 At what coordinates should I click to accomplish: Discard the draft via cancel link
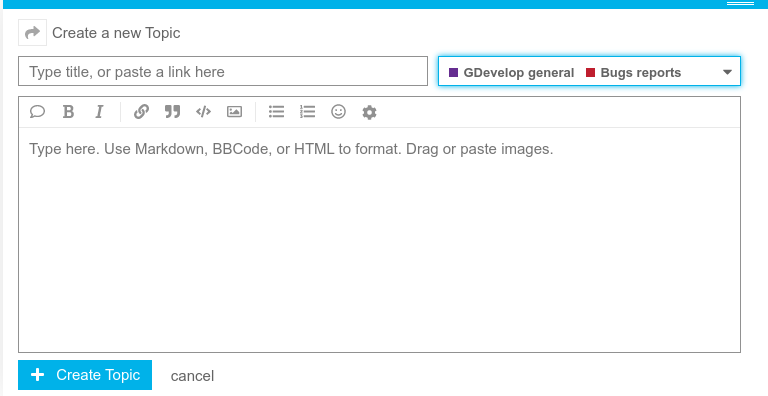(x=192, y=376)
